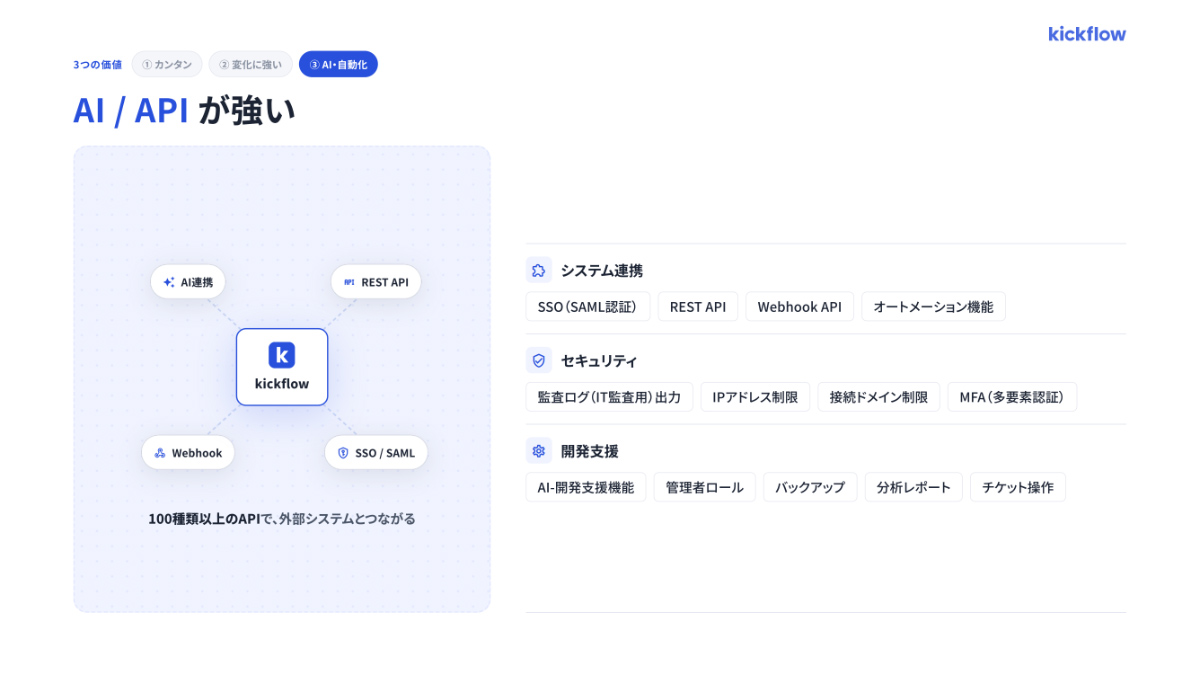
Task: Click the バックアップ tag
Action: [810, 487]
